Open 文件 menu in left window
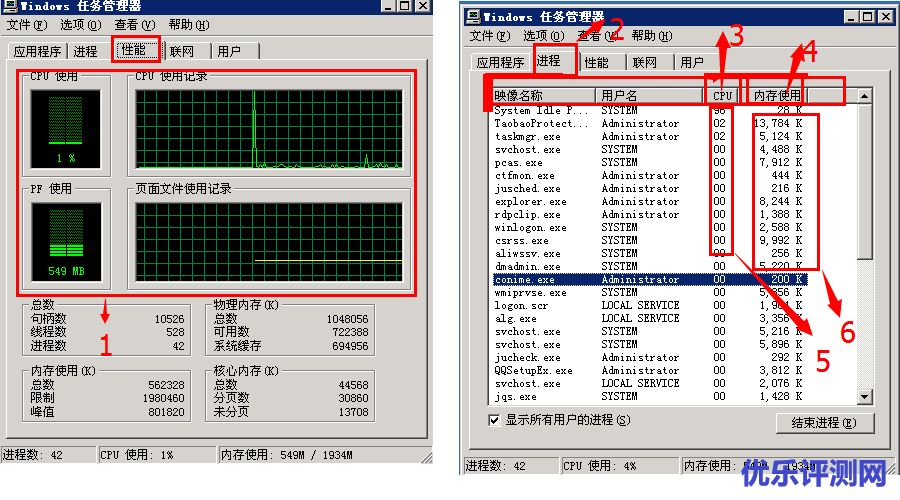Viewport: 900px width, 500px height. 26,25
